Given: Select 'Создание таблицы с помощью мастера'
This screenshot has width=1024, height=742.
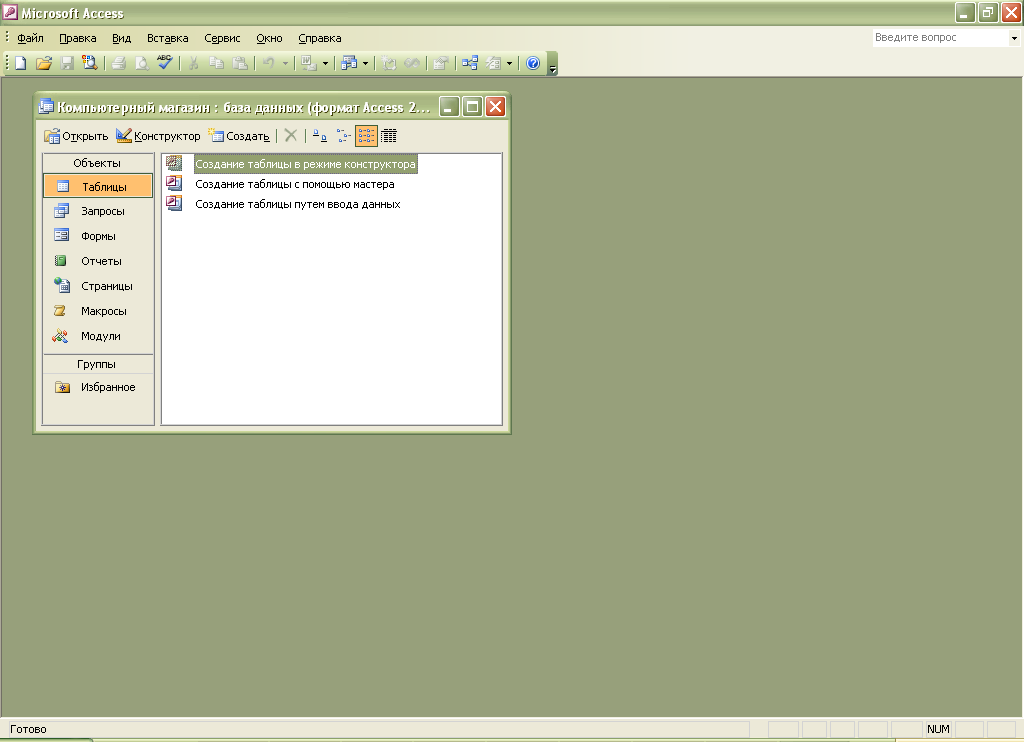Looking at the screenshot, I should tap(295, 184).
